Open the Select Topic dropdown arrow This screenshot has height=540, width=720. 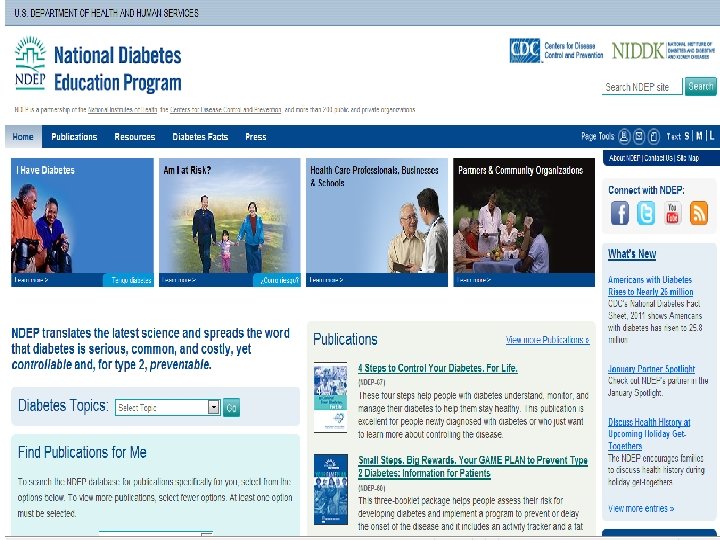(x=214, y=407)
